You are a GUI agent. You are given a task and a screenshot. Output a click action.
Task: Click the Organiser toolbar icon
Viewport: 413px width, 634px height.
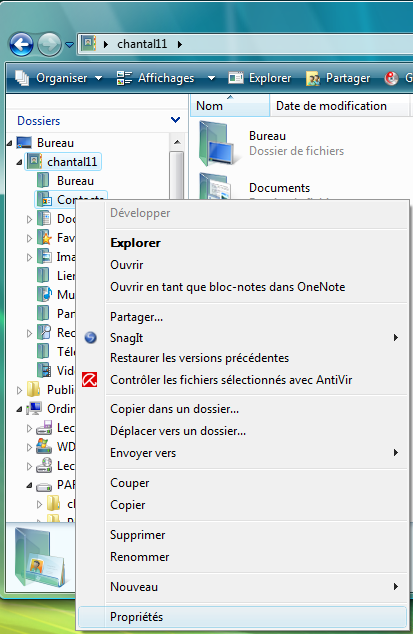[22, 78]
